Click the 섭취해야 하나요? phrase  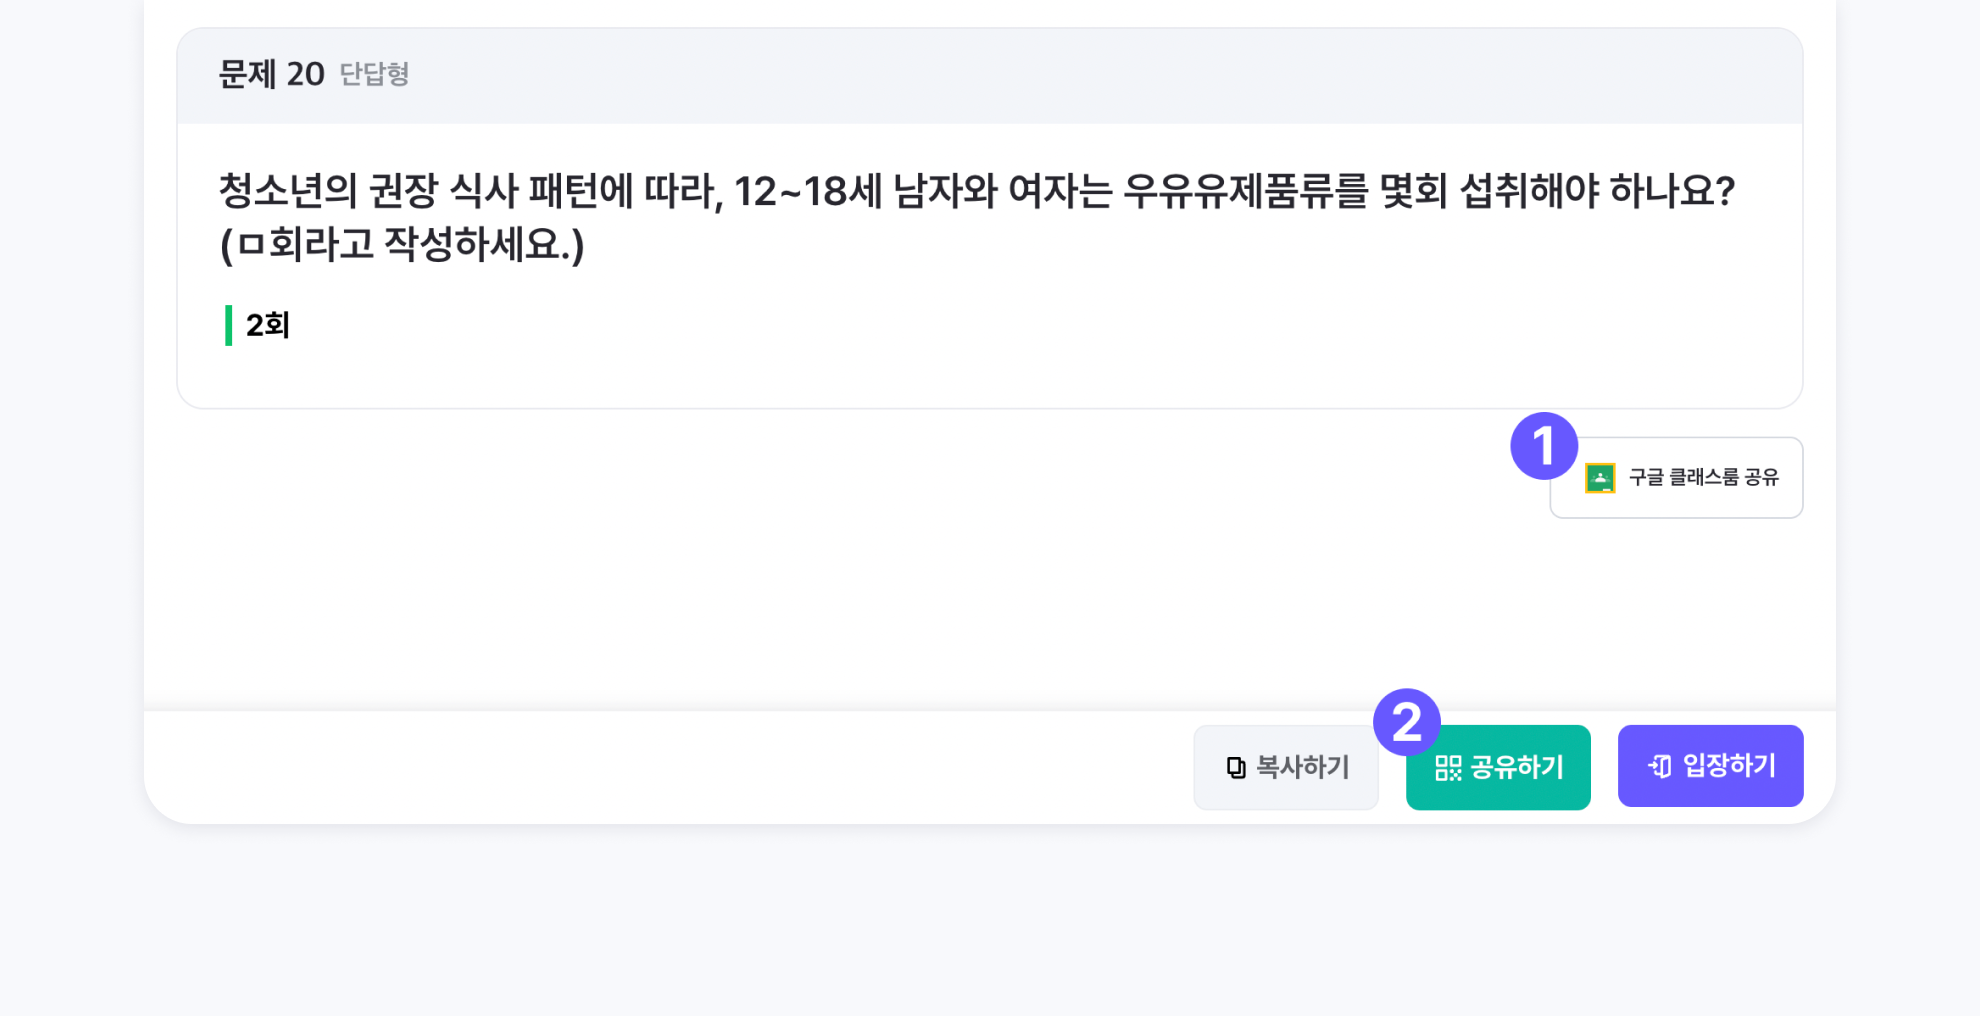1596,191
